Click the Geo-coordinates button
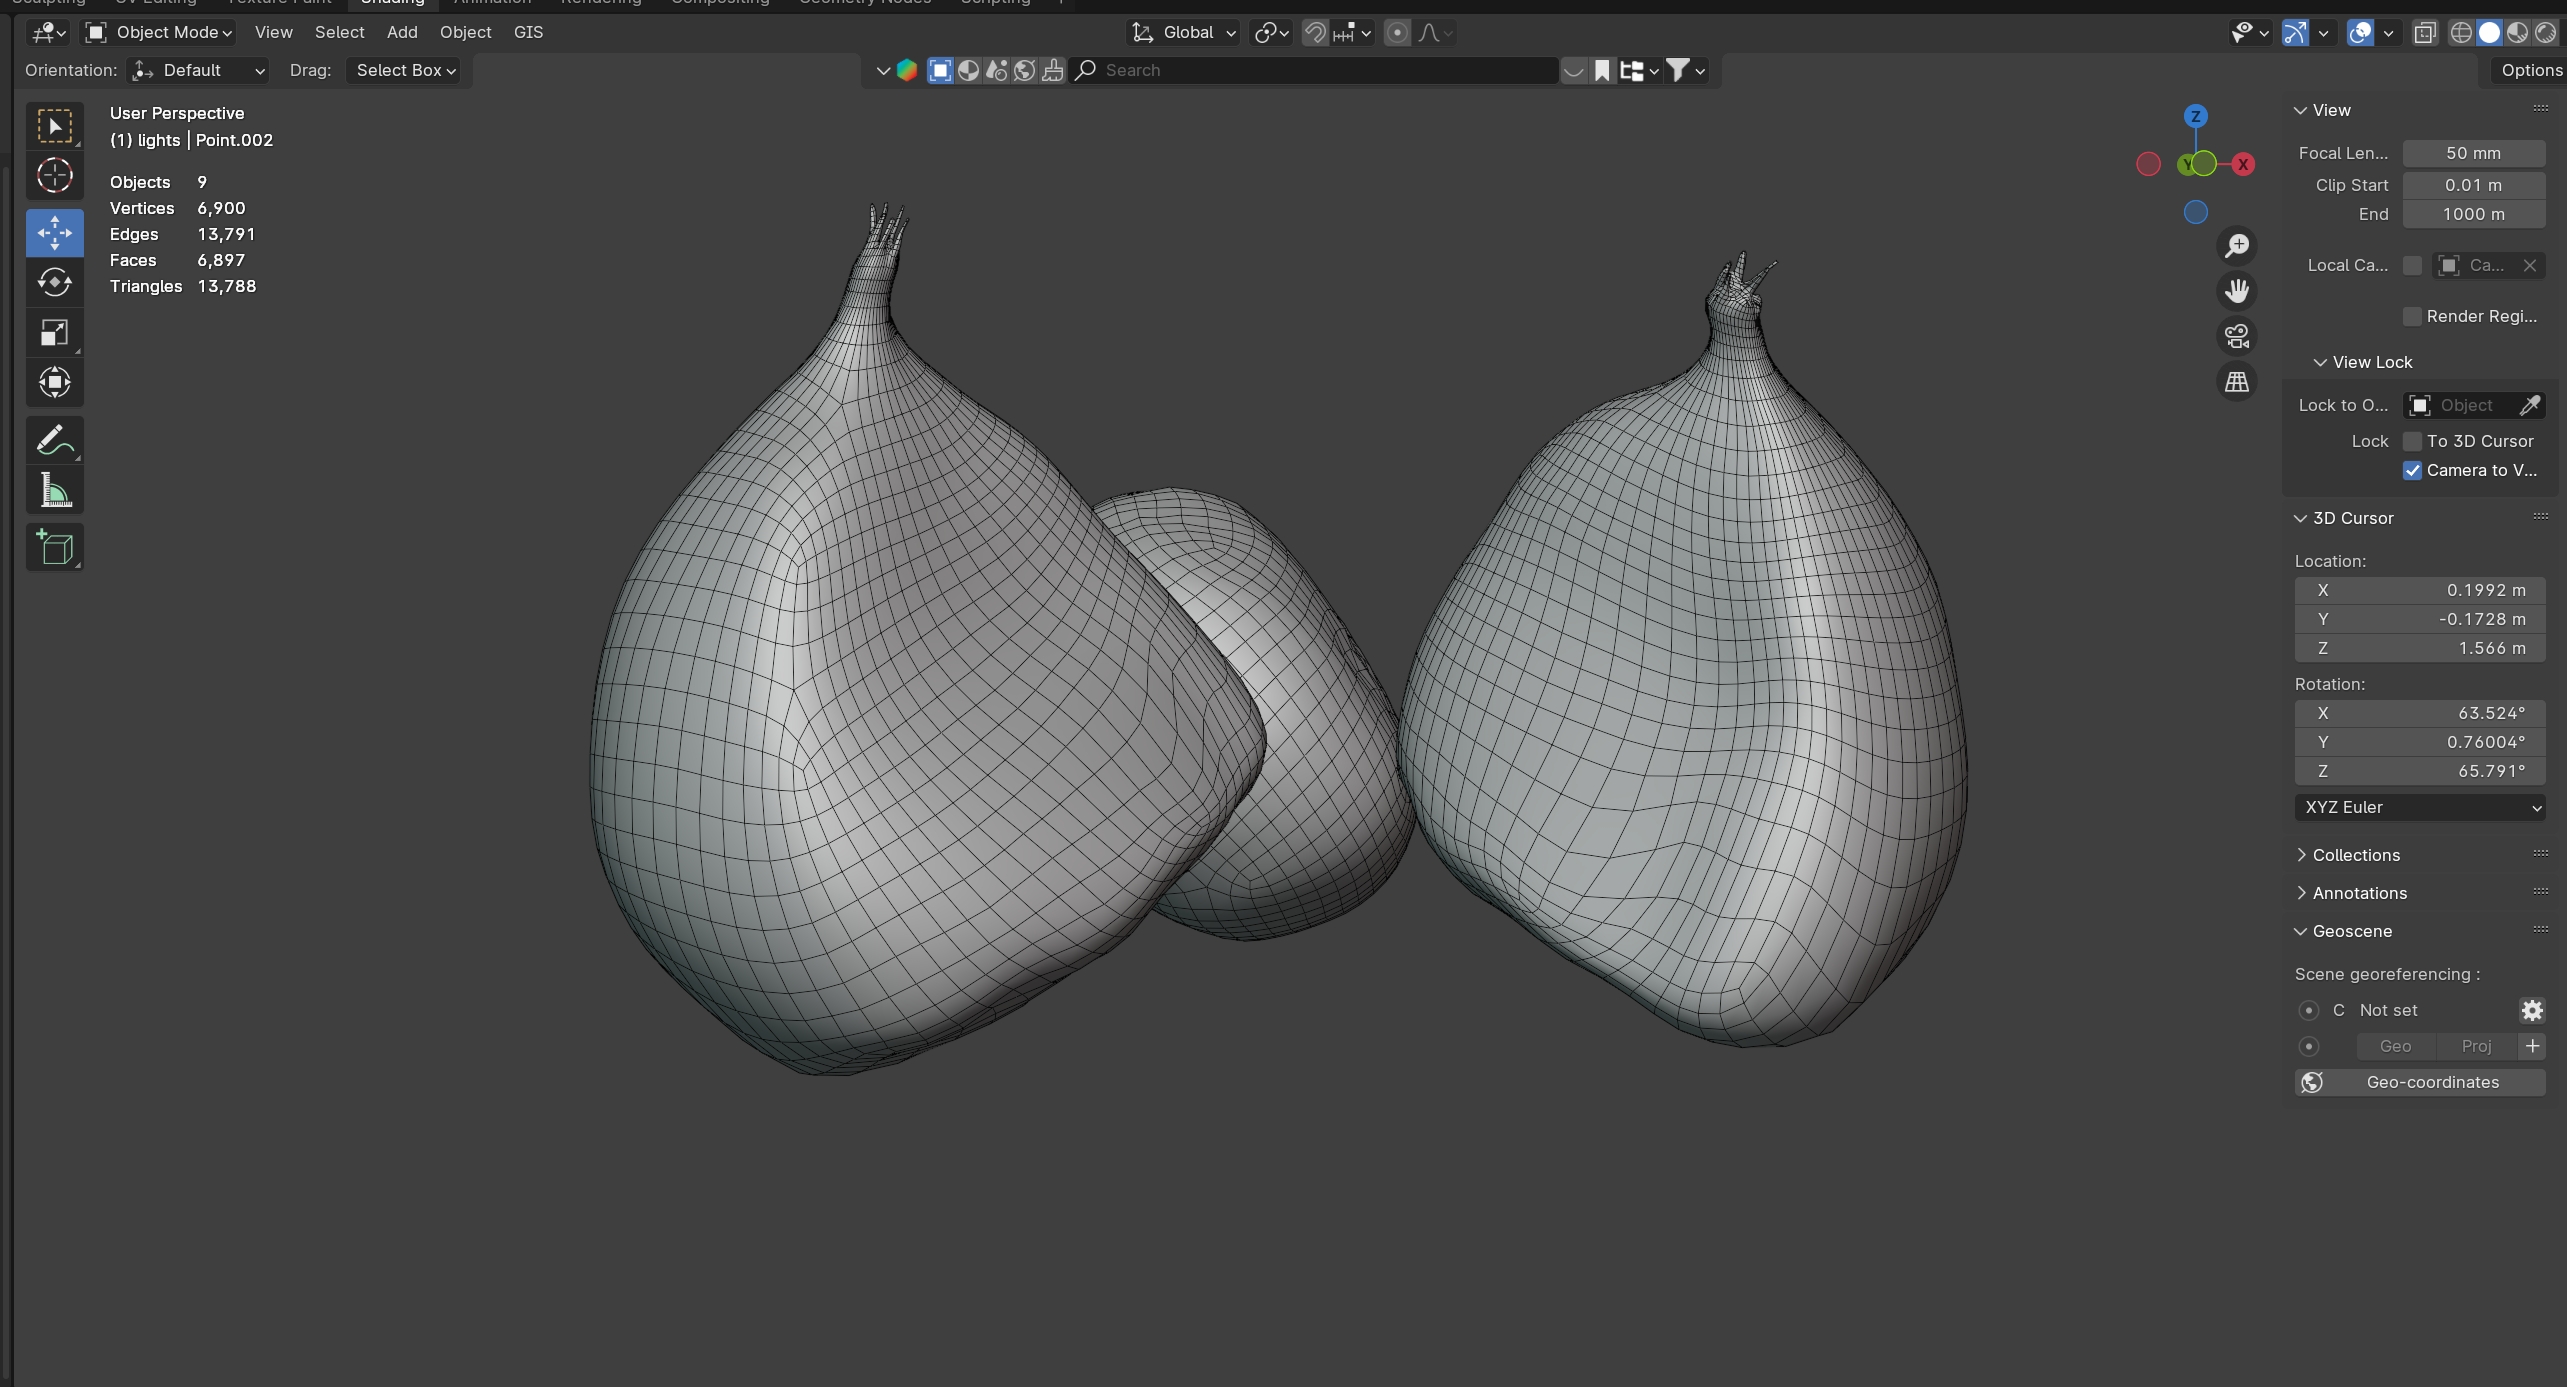2567x1387 pixels. (2419, 1082)
